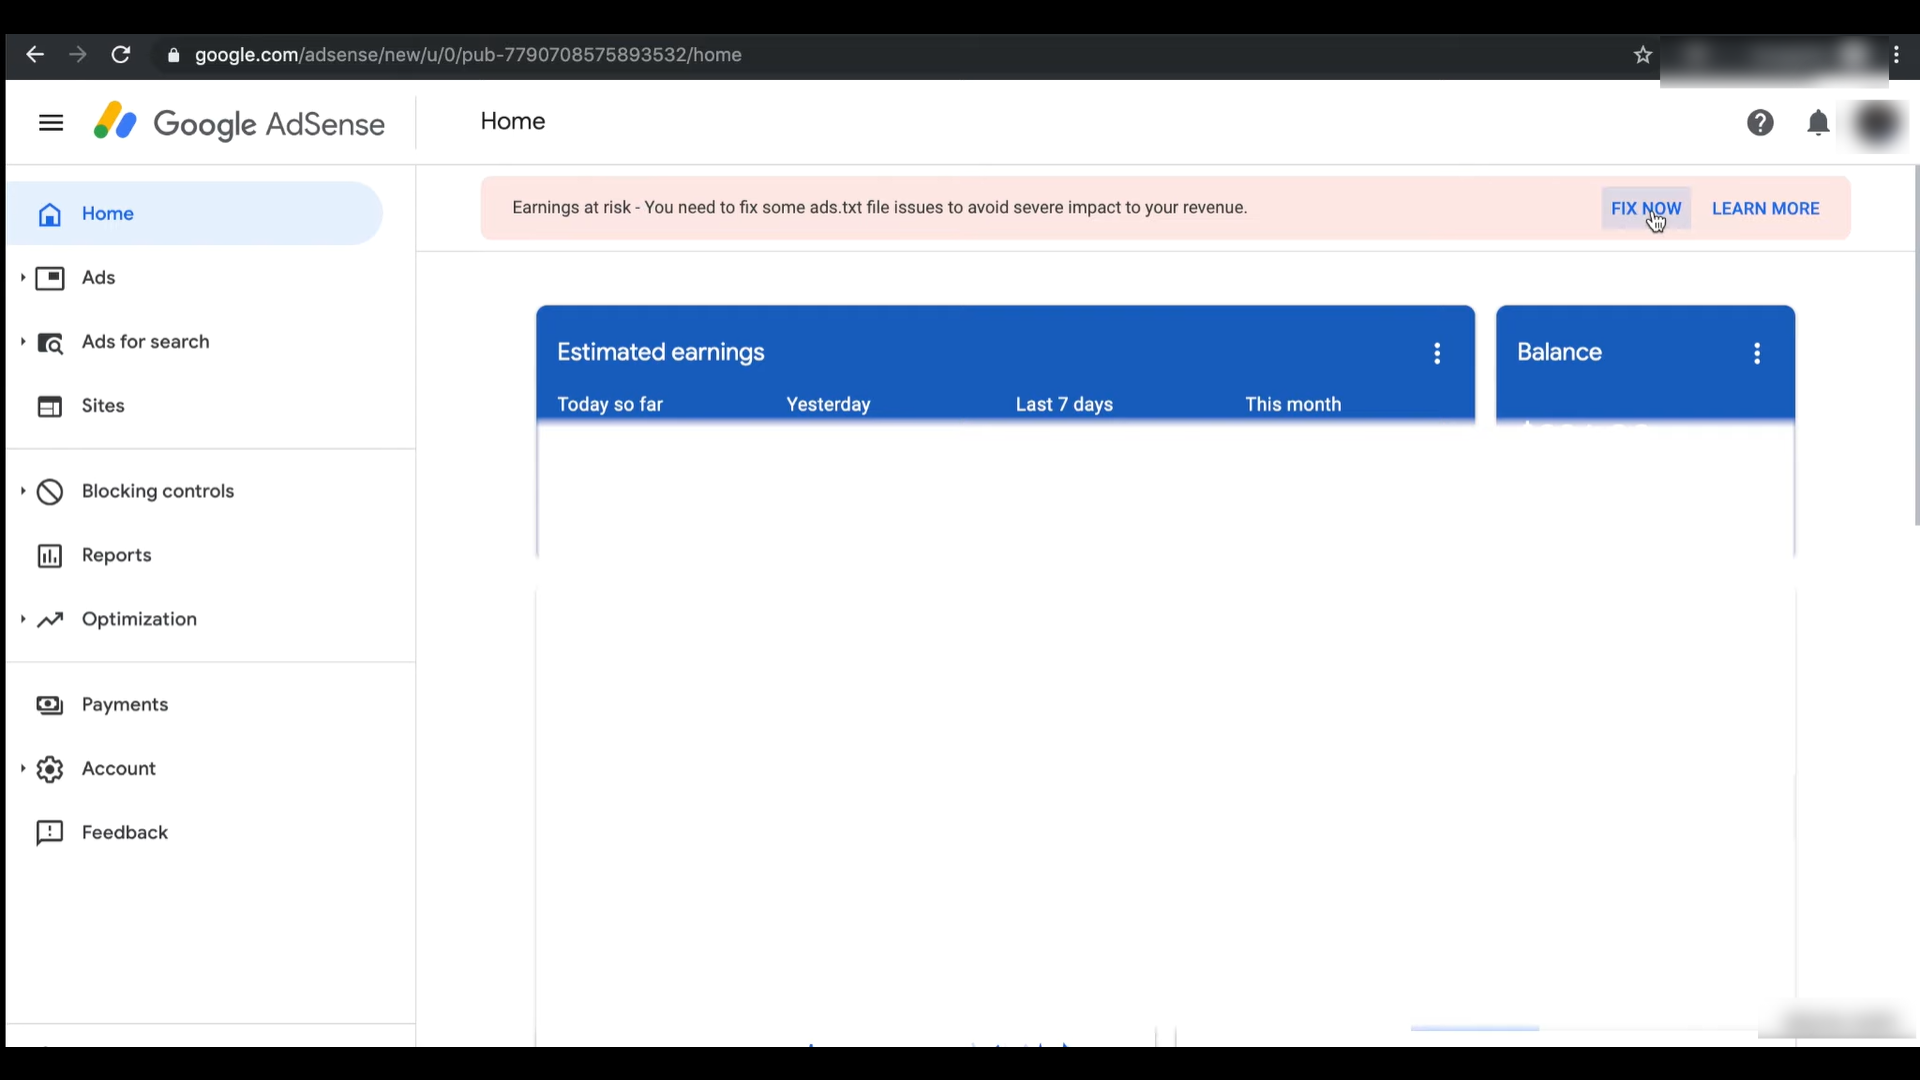Click the secure lock icon in address bar

(x=173, y=55)
